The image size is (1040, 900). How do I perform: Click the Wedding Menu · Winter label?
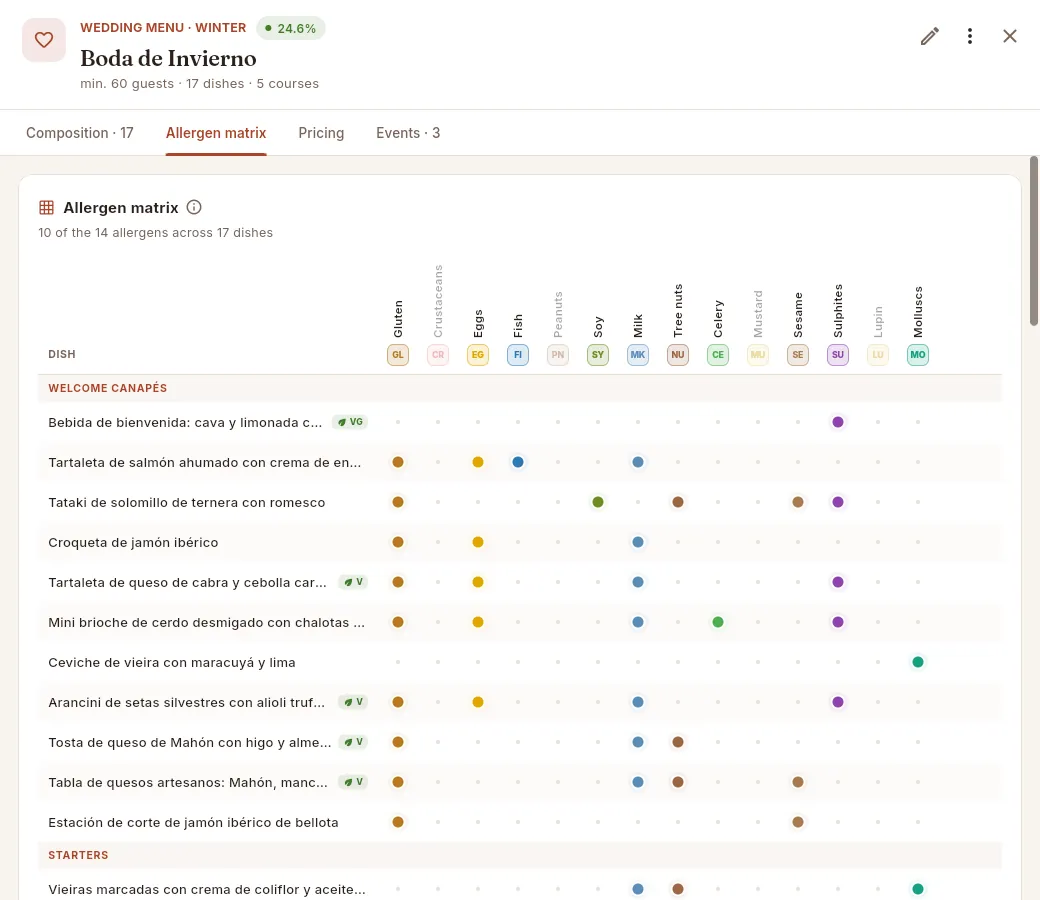tap(163, 28)
